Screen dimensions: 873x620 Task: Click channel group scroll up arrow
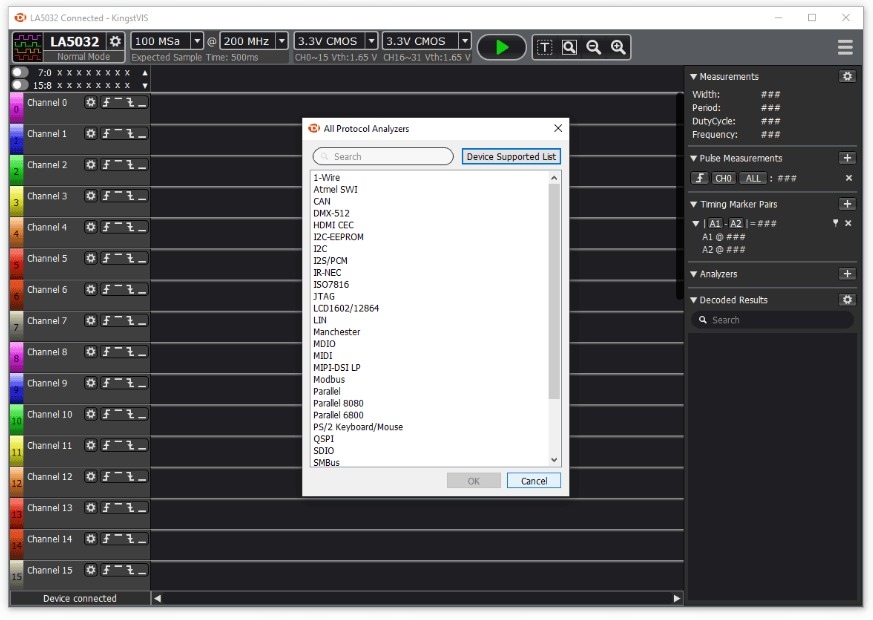click(x=145, y=72)
